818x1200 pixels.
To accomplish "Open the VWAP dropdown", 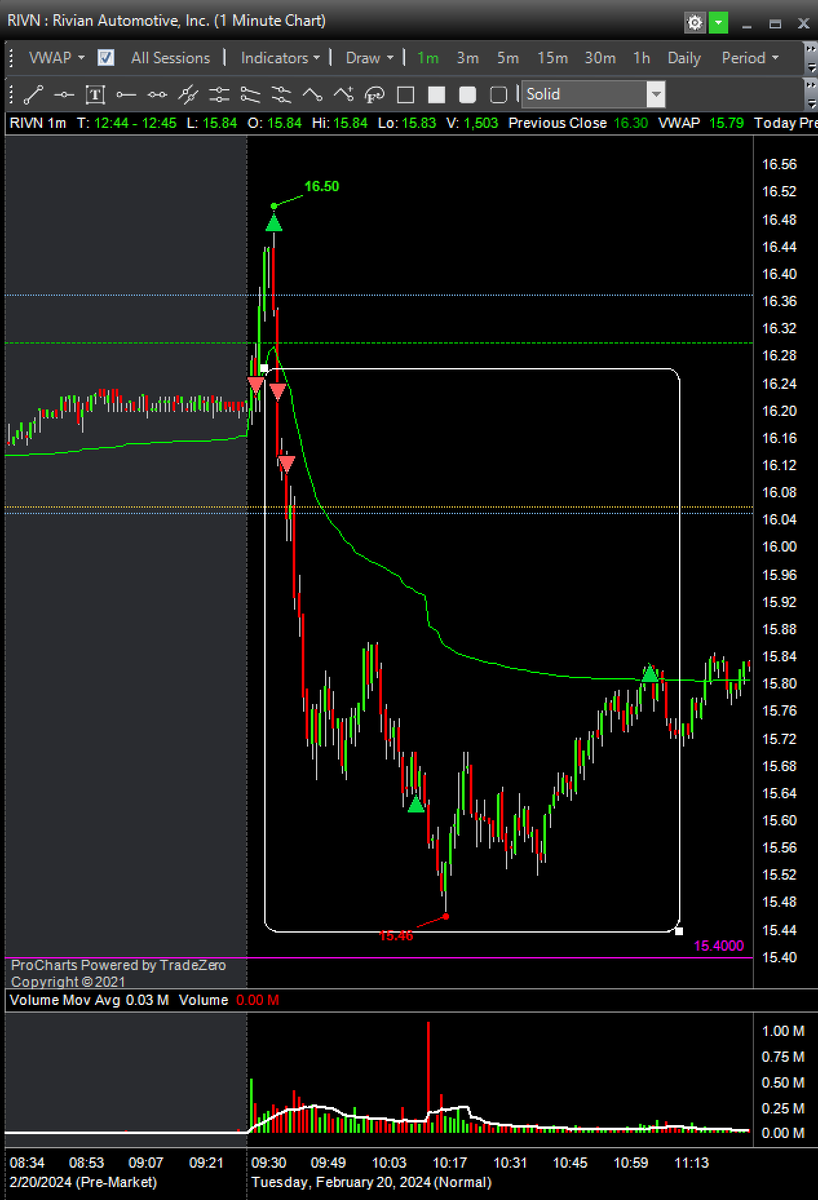I will (57, 58).
